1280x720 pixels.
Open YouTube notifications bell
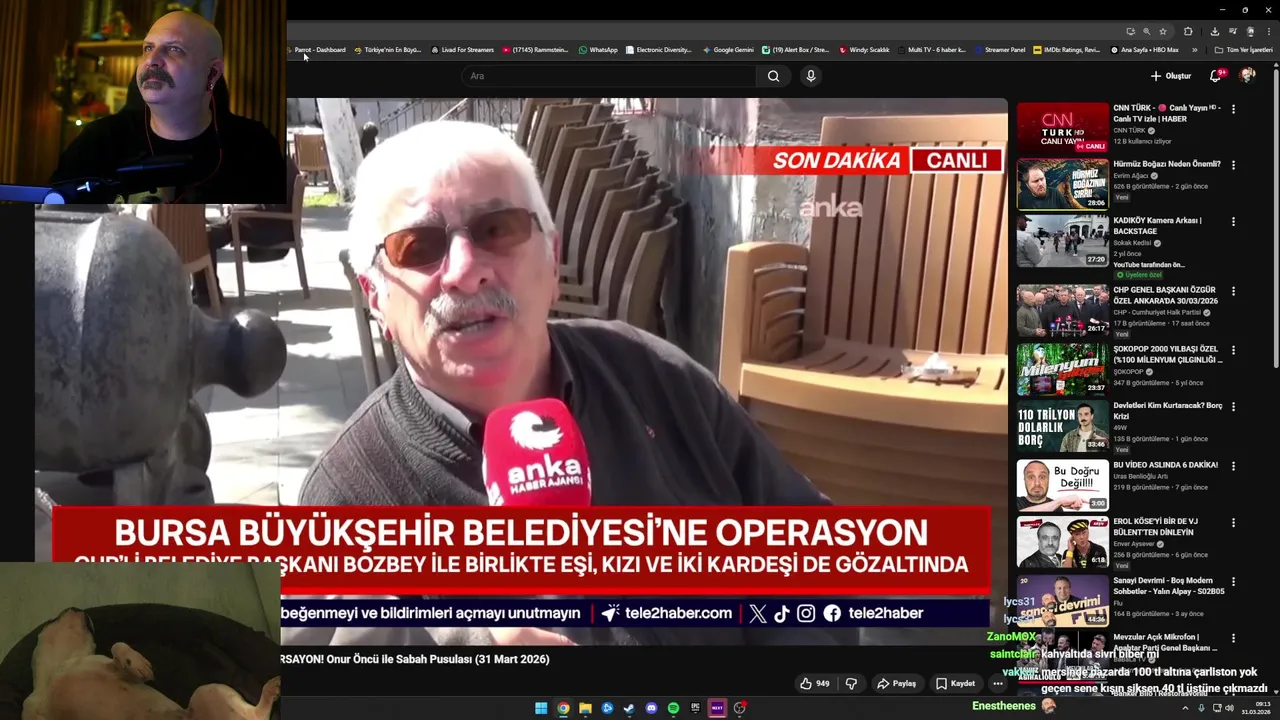click(1216, 76)
